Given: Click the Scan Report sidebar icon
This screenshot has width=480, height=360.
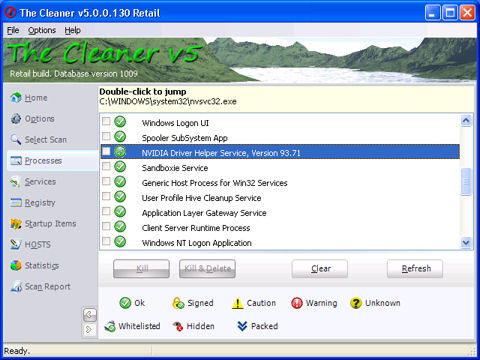Looking at the screenshot, I should (x=16, y=286).
